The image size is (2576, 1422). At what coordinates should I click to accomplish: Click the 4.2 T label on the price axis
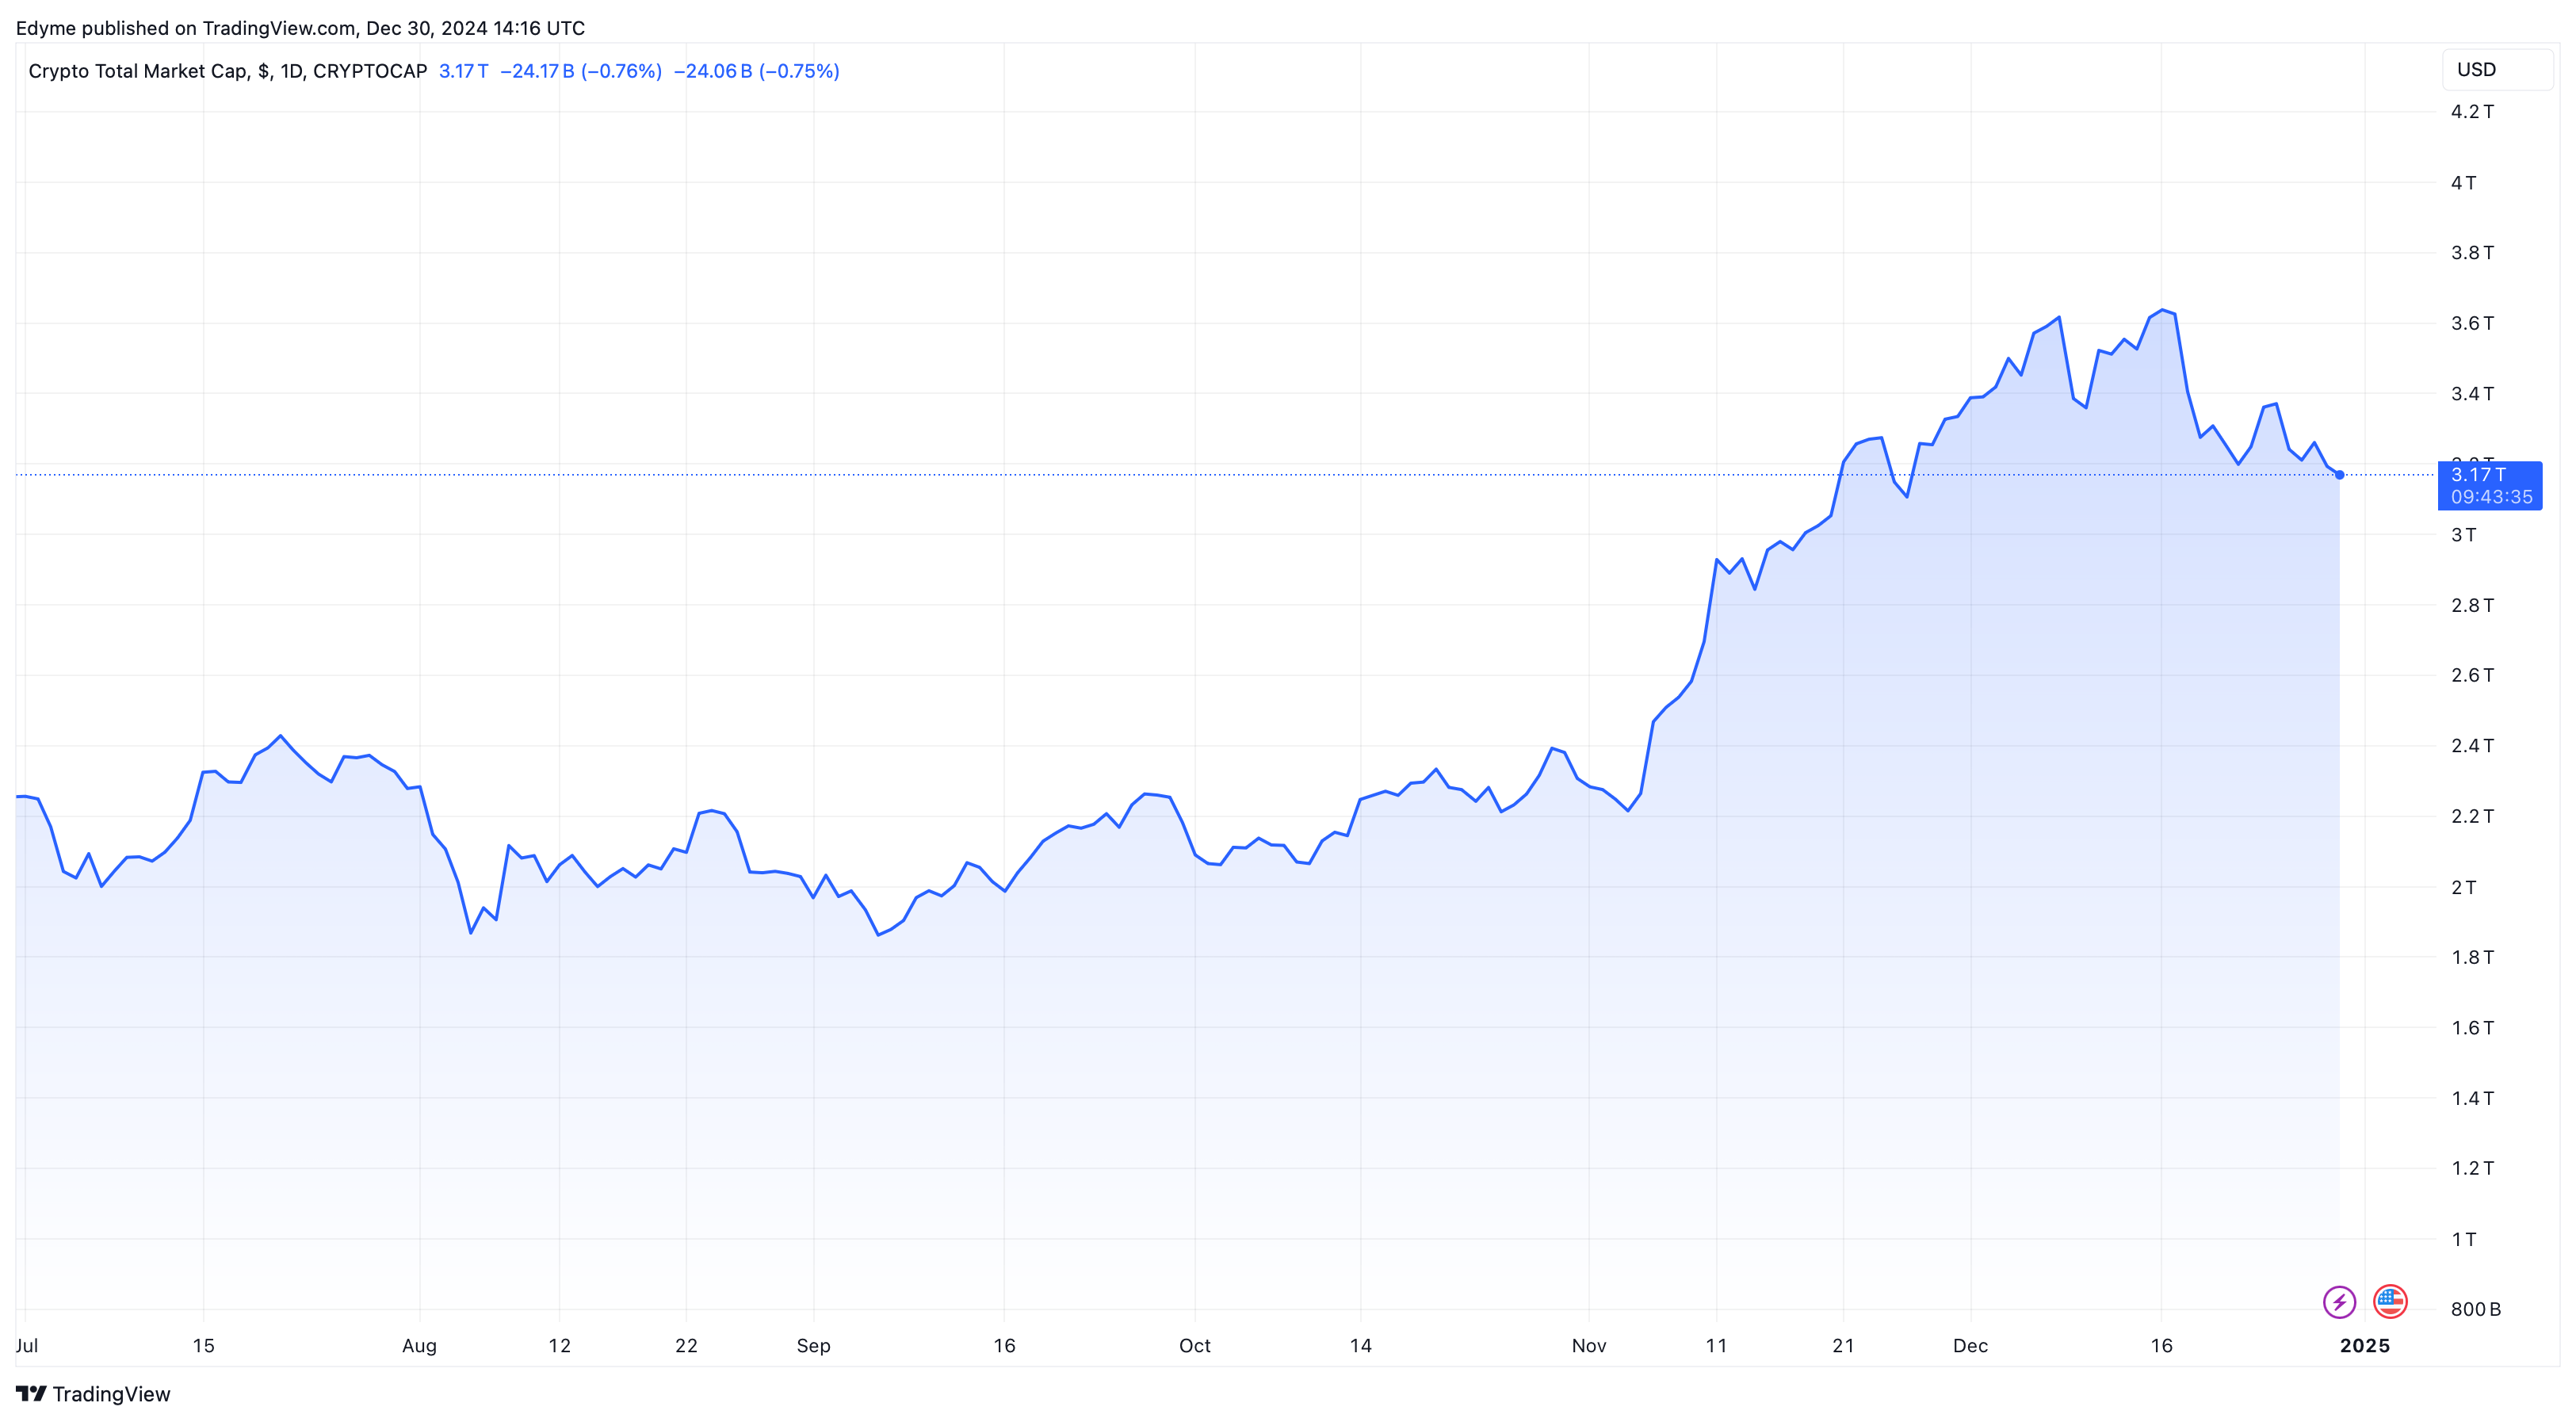point(2471,112)
